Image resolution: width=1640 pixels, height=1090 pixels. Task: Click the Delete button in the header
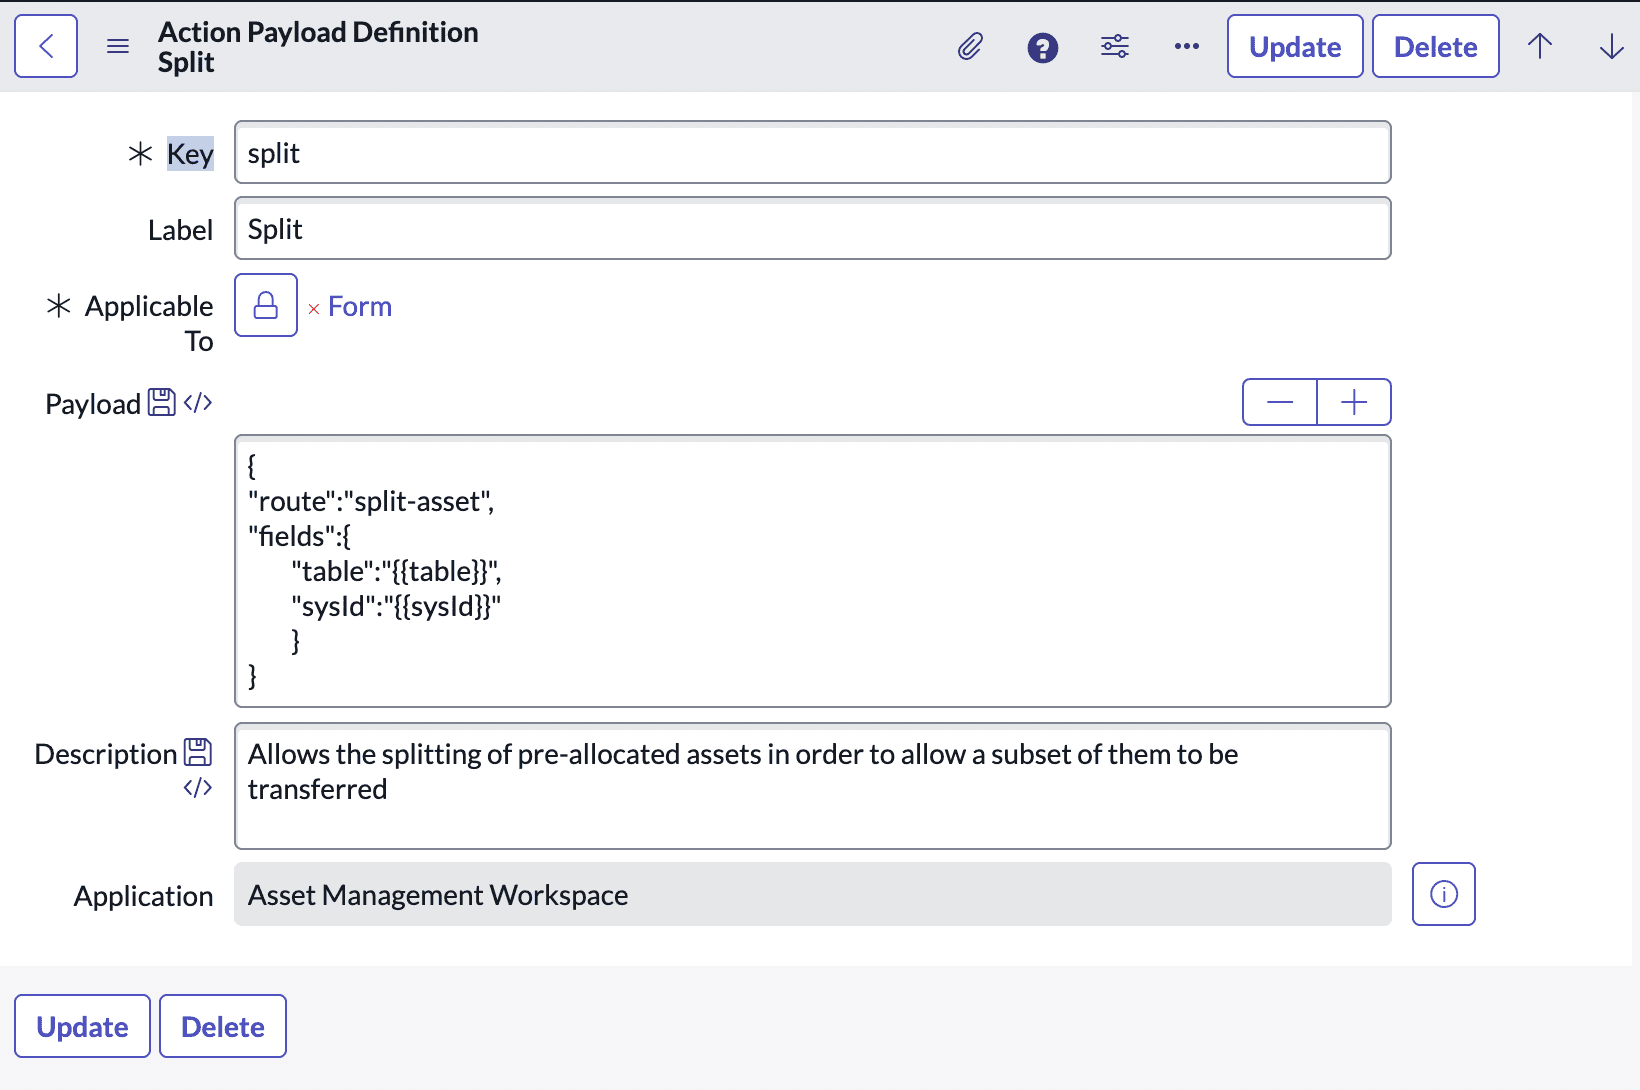pos(1435,46)
